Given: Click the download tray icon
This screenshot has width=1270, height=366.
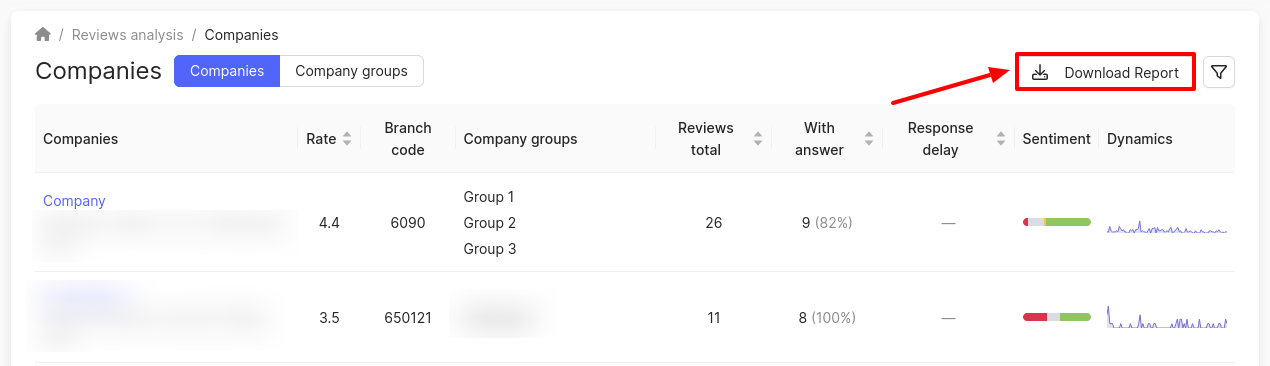Looking at the screenshot, I should 1040,73.
